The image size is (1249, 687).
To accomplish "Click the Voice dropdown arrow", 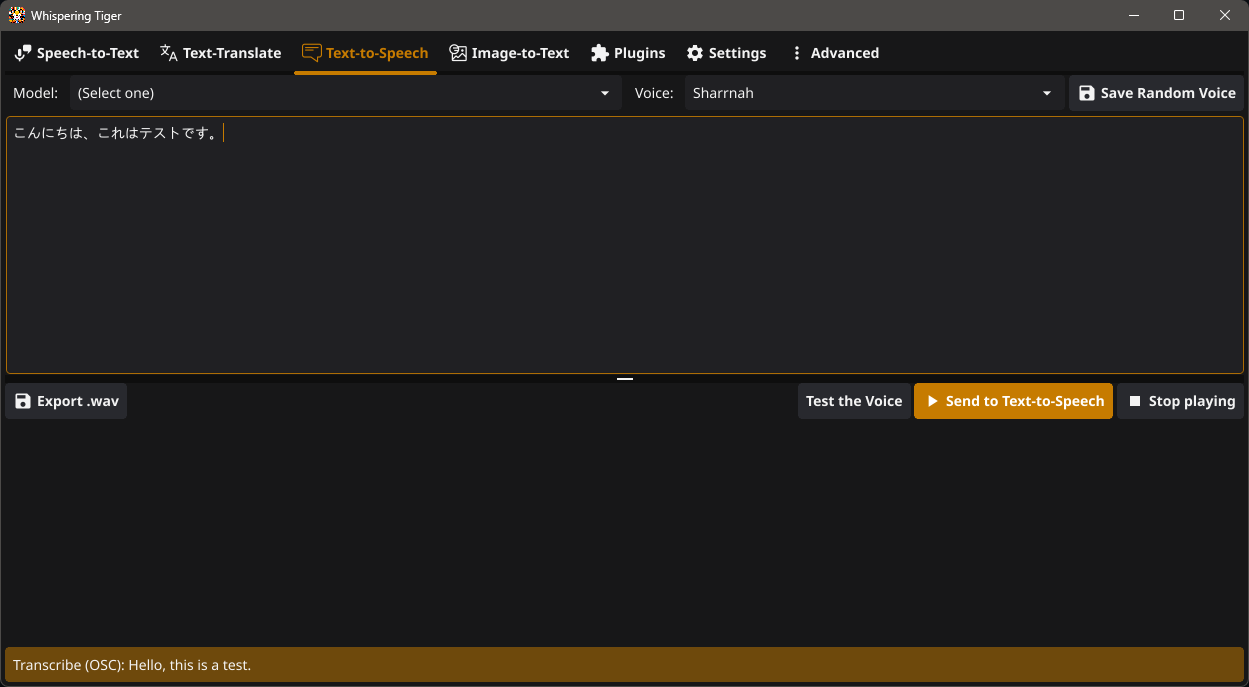I will 1047,93.
